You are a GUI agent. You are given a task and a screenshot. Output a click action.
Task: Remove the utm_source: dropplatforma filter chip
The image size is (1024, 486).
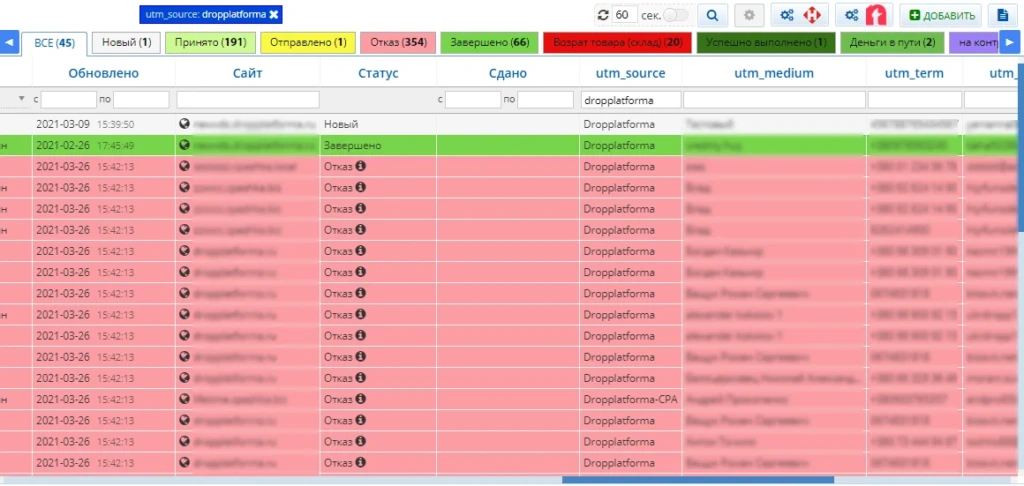click(x=274, y=15)
